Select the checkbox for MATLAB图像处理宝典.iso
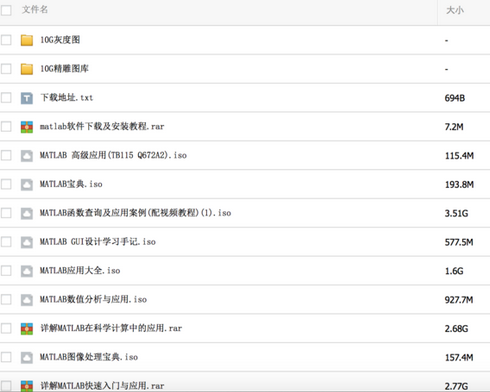The image size is (490, 392). pos(6,357)
